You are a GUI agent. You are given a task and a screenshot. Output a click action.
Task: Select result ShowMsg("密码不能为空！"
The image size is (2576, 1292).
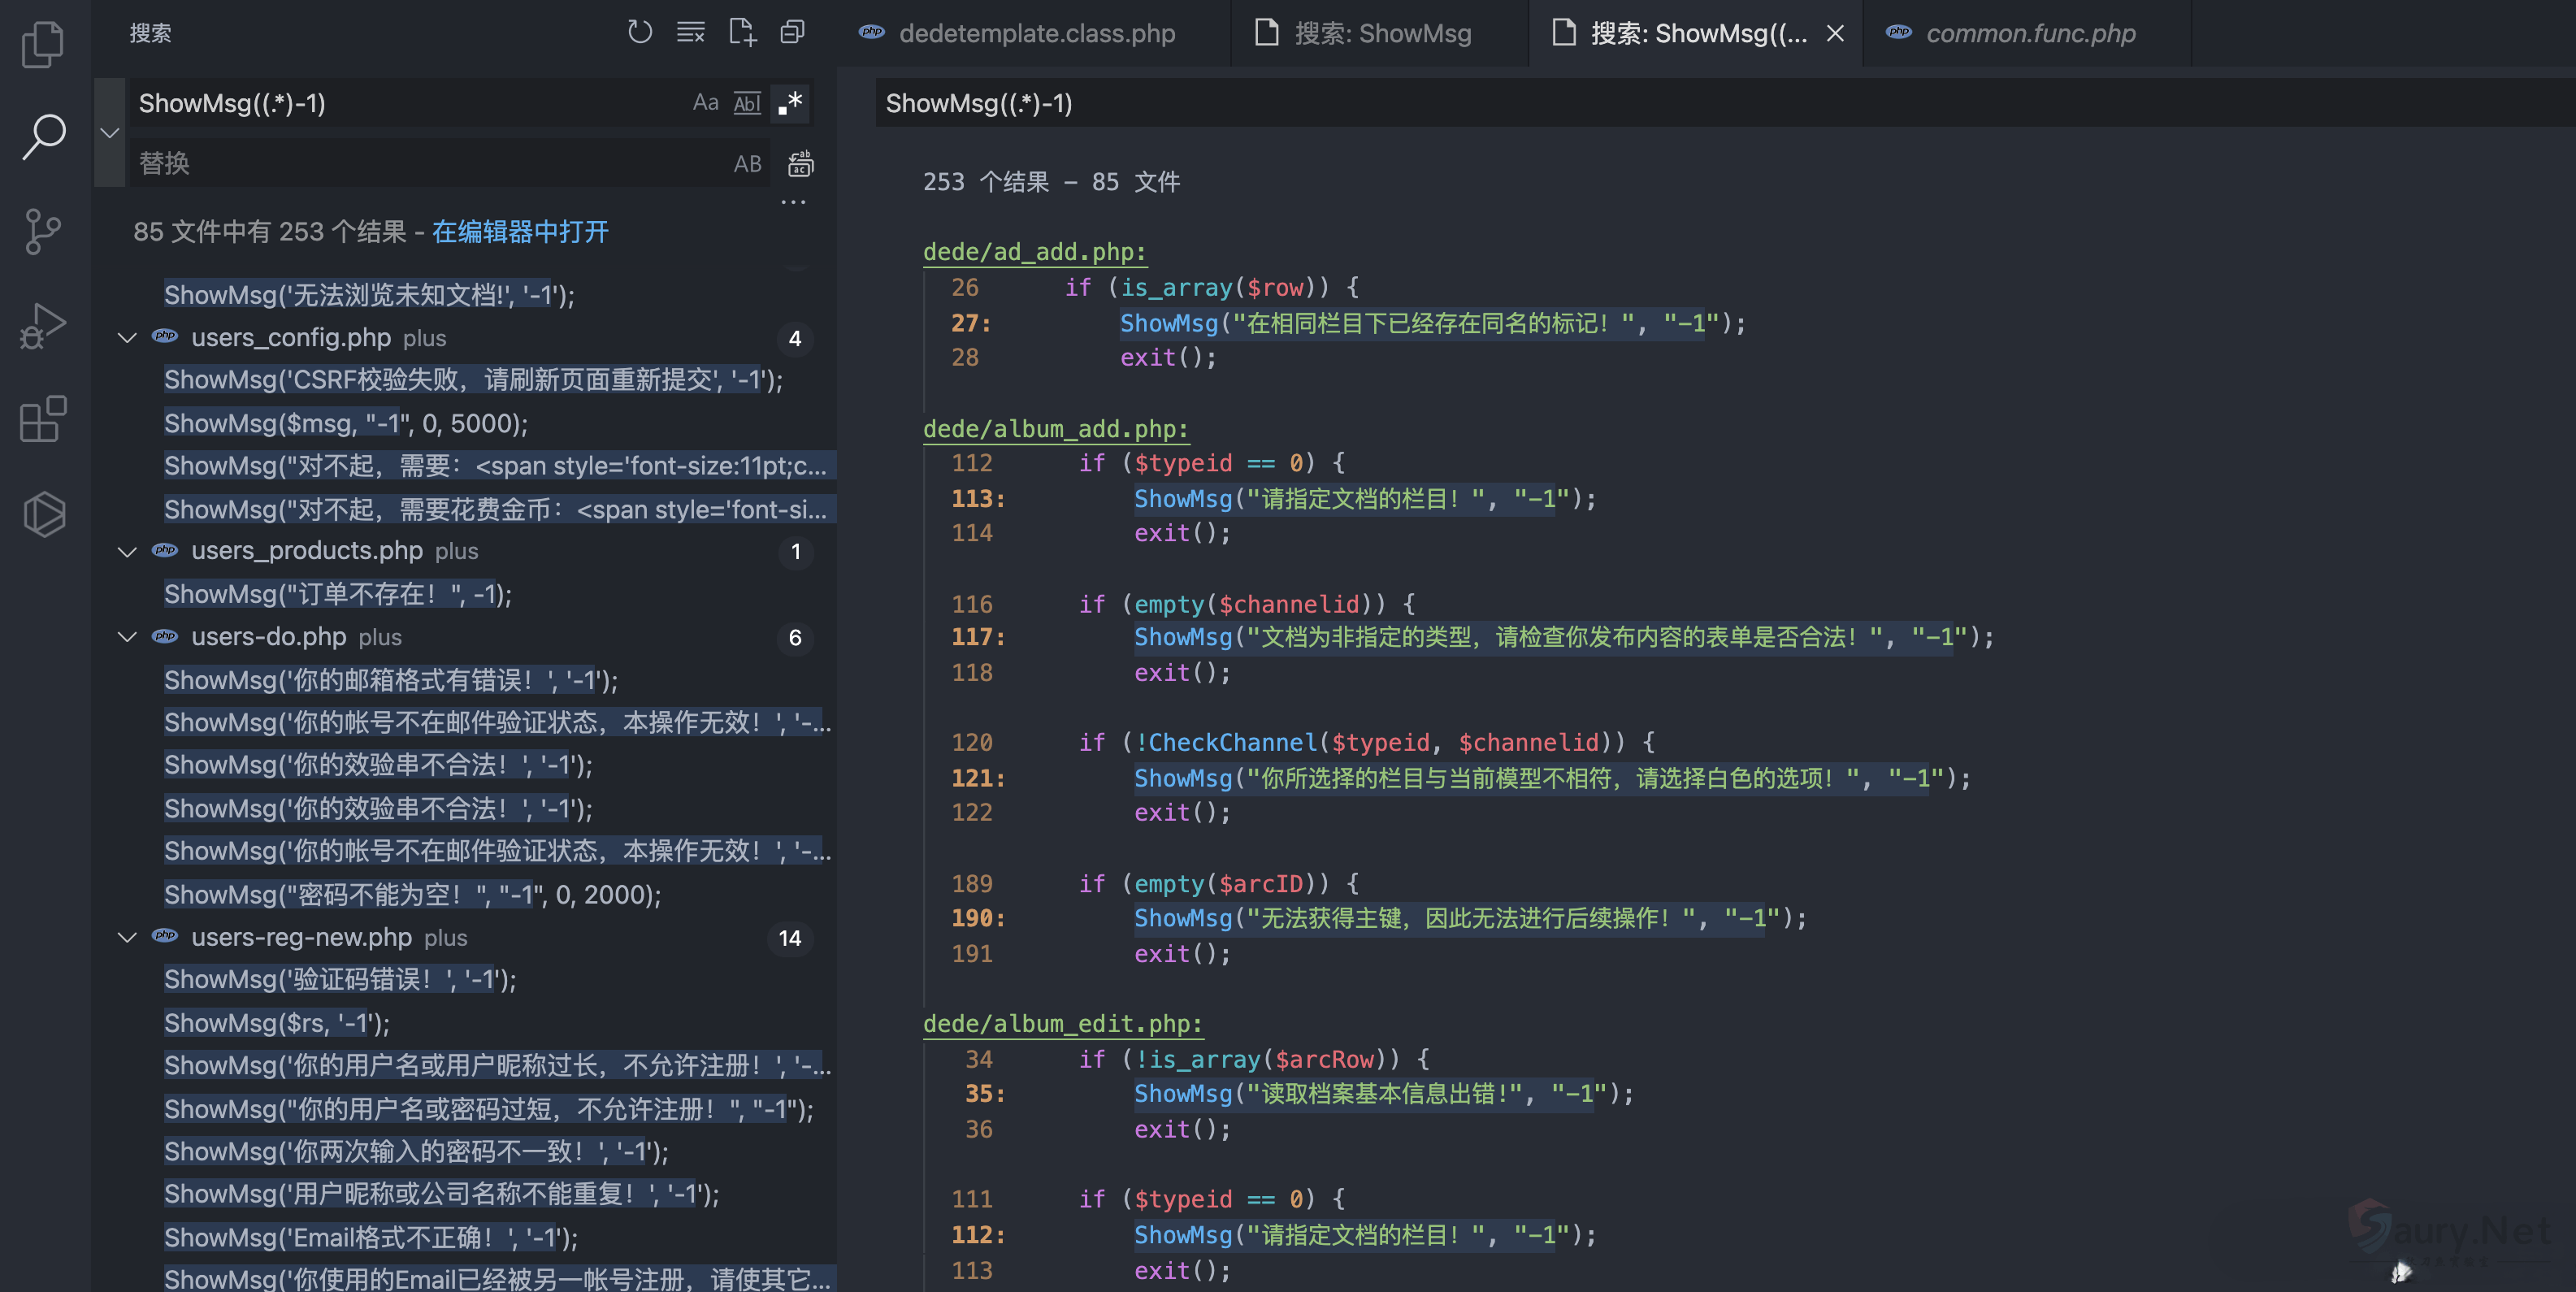point(413,894)
